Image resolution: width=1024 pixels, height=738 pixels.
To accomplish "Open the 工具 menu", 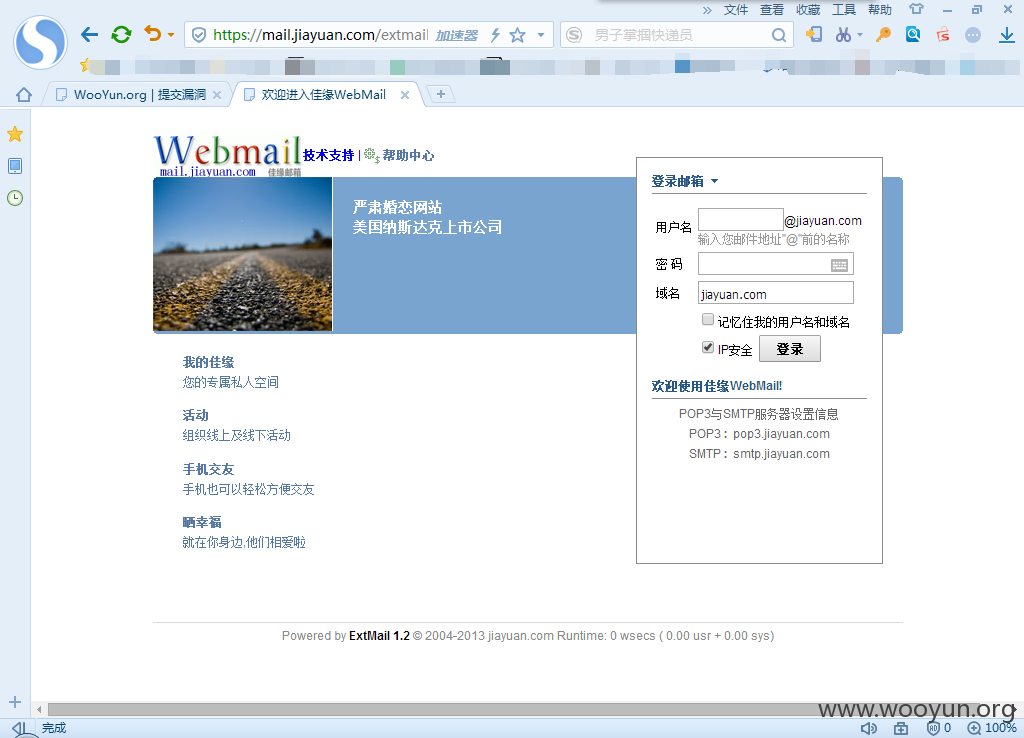I will [844, 10].
